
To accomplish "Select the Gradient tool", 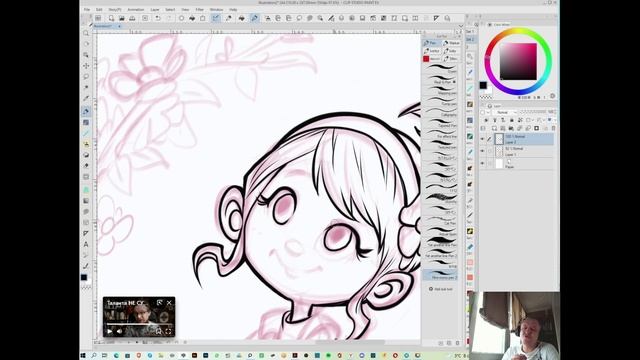I will 86,200.
